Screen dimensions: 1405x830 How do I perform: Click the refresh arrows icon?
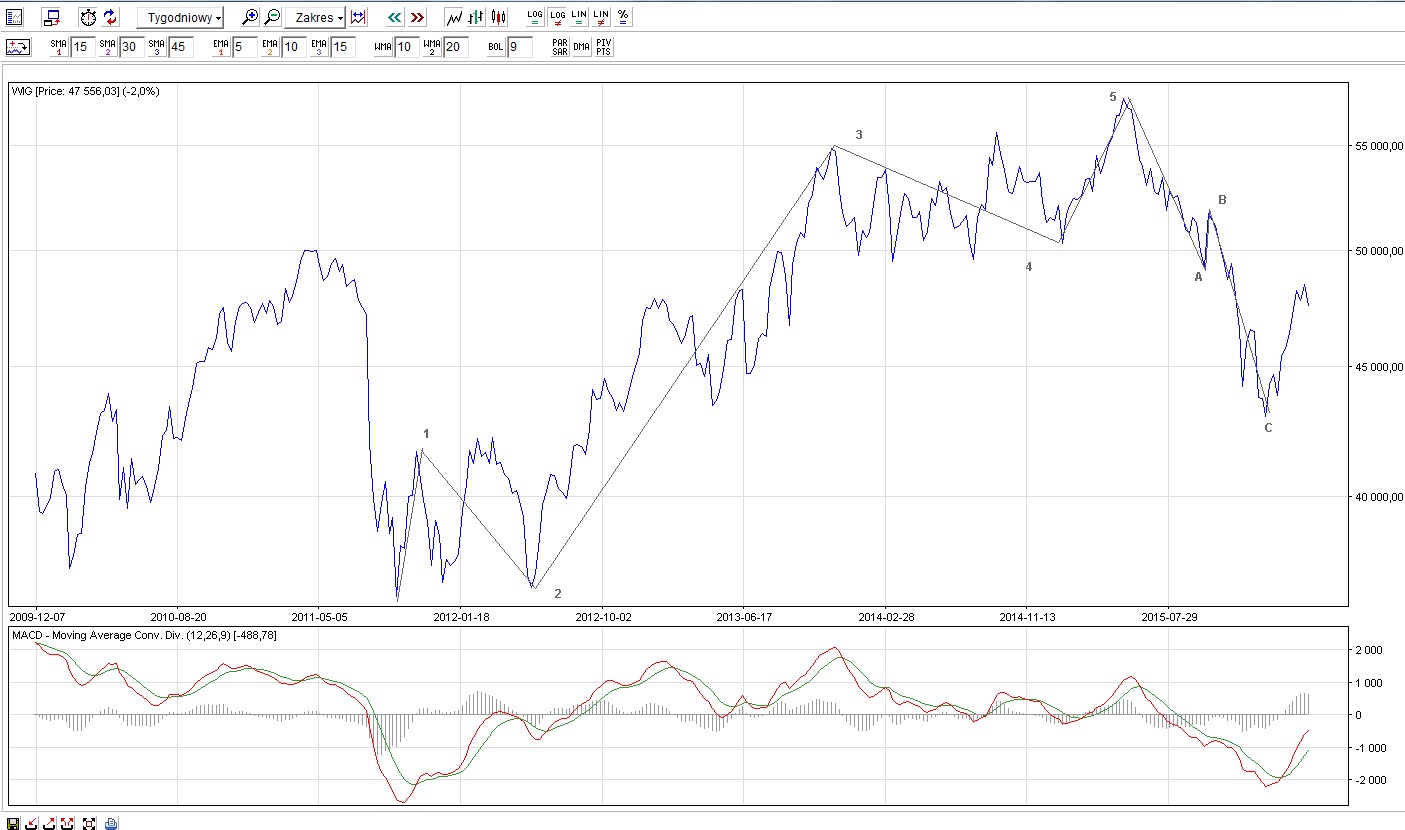tap(110, 17)
